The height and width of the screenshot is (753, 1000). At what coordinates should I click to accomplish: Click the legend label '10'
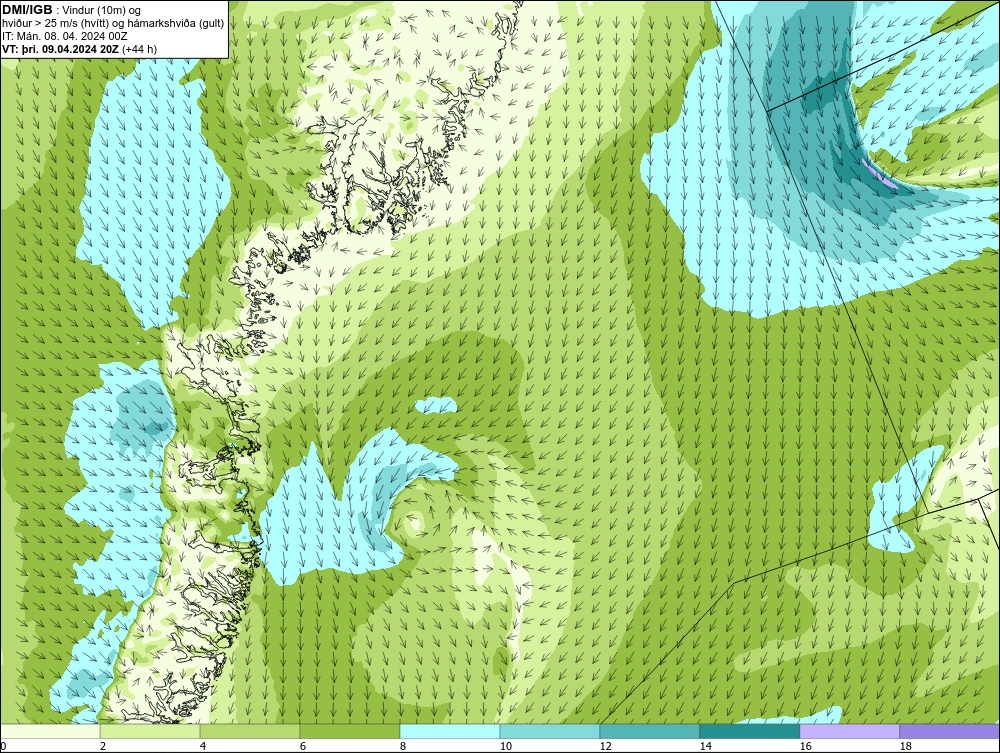pos(506,746)
